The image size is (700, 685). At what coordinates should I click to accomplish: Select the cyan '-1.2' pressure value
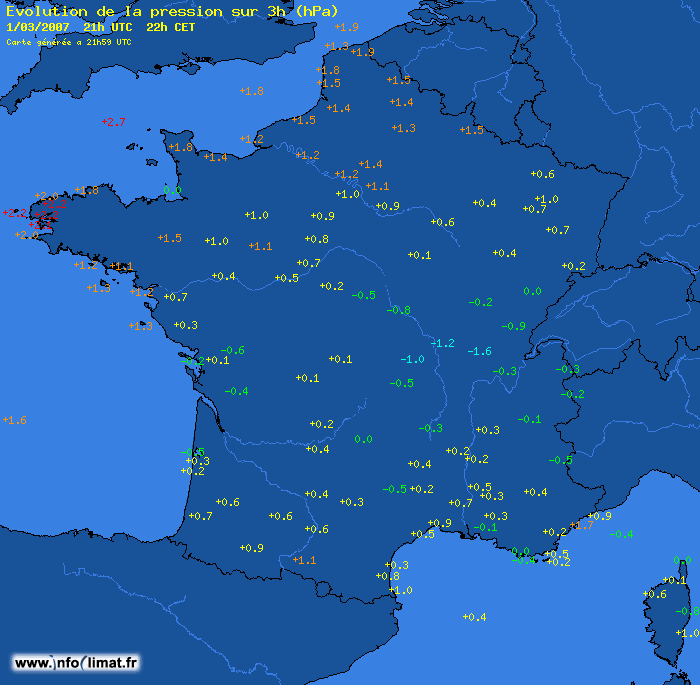coord(442,343)
